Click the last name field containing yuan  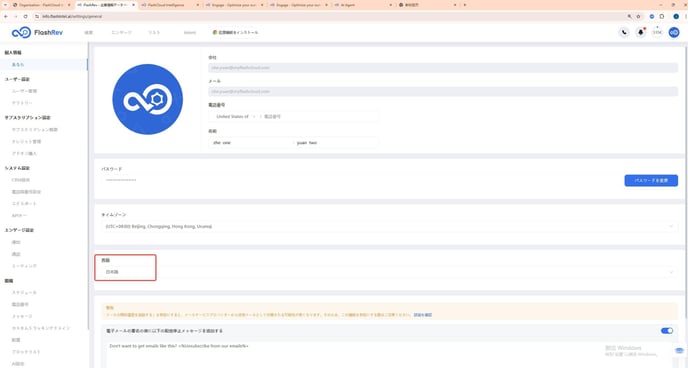tap(336, 143)
